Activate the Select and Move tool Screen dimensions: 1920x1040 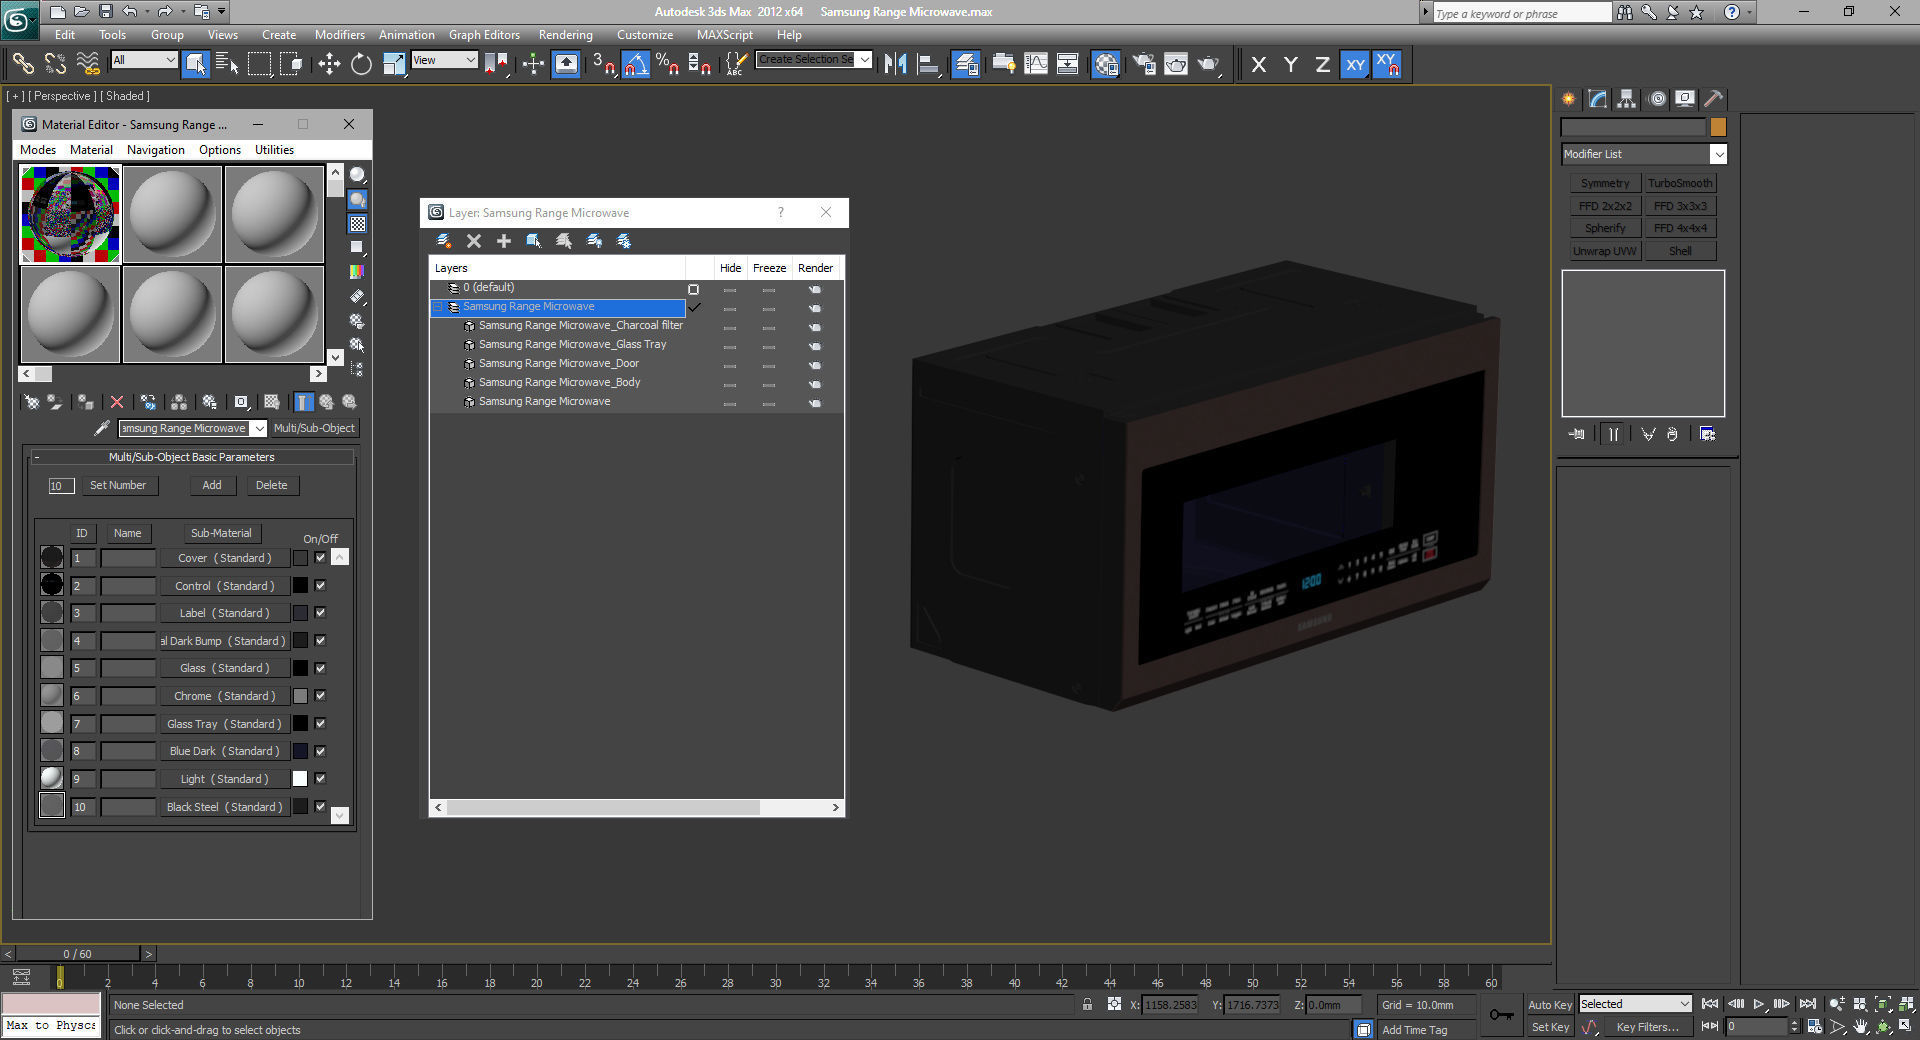point(329,64)
